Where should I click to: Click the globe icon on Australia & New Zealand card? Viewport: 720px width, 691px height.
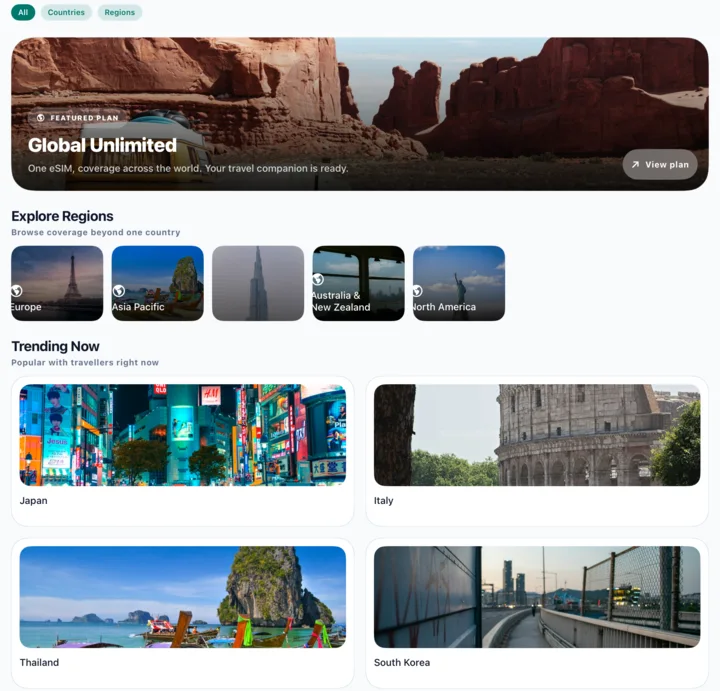coord(318,279)
